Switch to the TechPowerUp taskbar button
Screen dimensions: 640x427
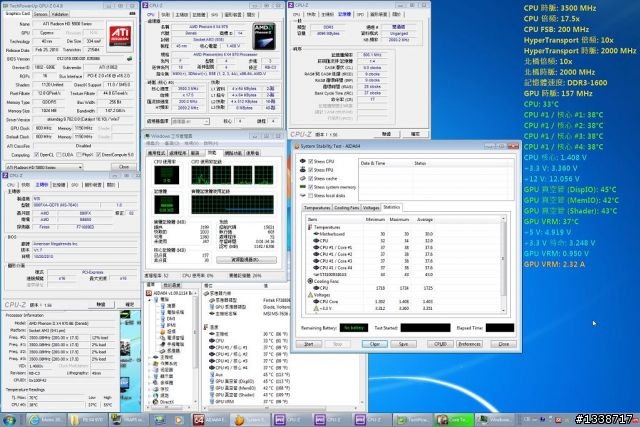414,420
